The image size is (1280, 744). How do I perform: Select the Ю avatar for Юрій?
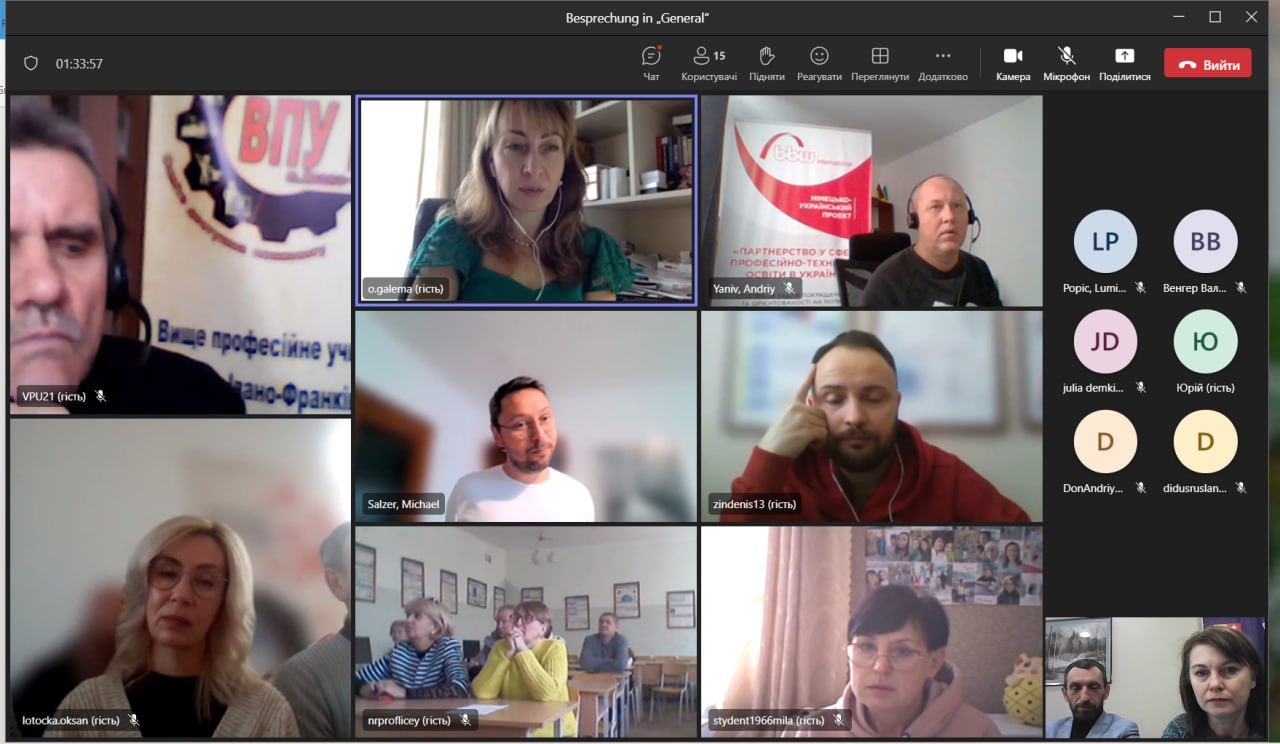tap(1205, 342)
